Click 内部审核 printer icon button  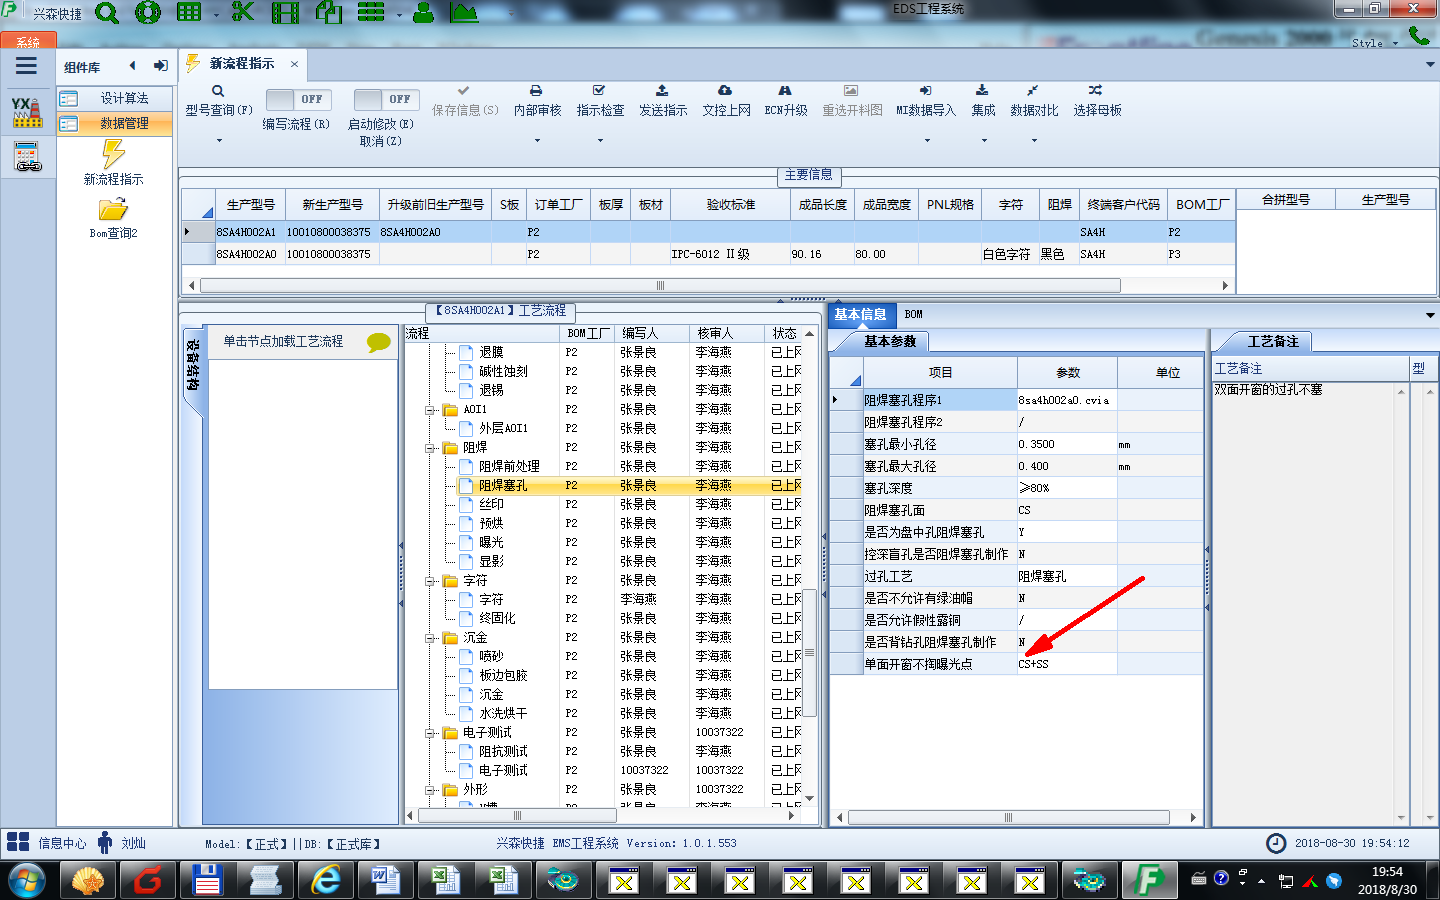click(537, 102)
